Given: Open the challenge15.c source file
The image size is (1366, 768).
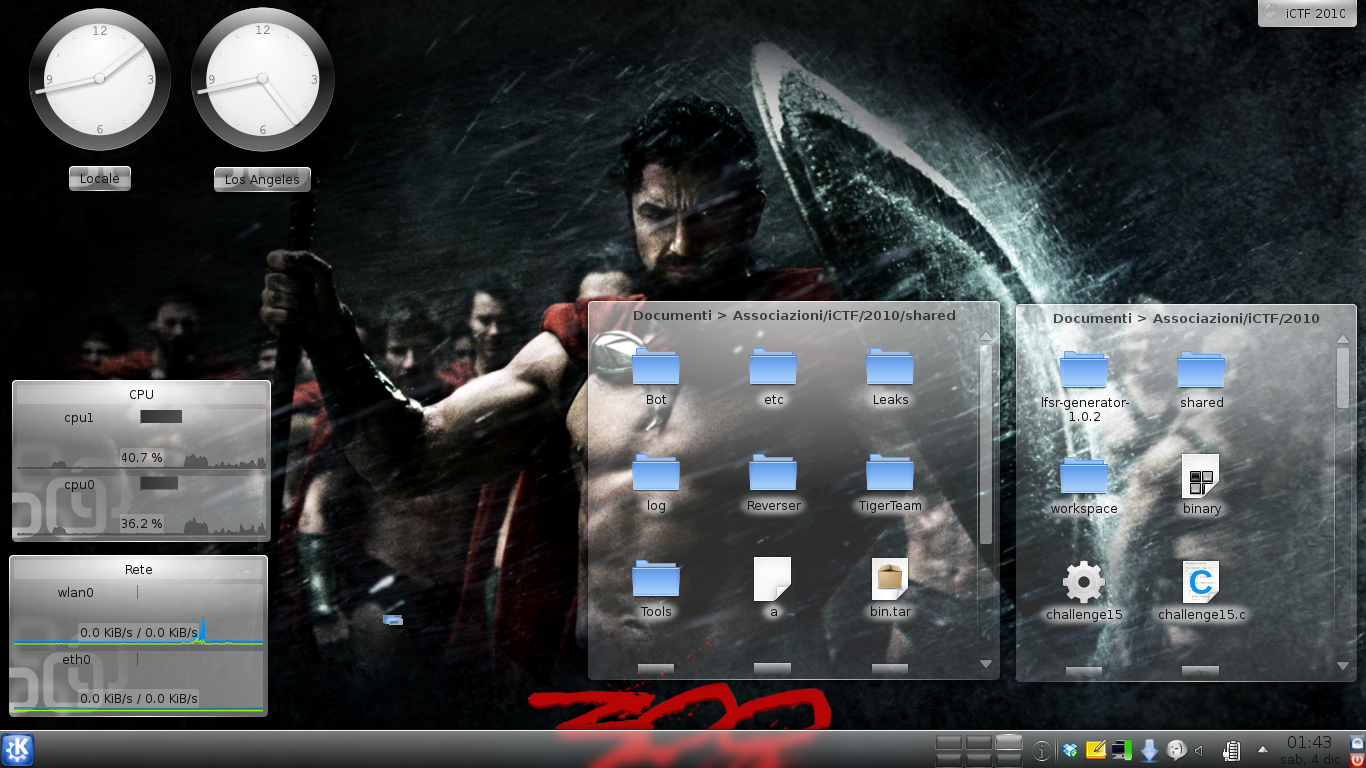Looking at the screenshot, I should click(1201, 592).
